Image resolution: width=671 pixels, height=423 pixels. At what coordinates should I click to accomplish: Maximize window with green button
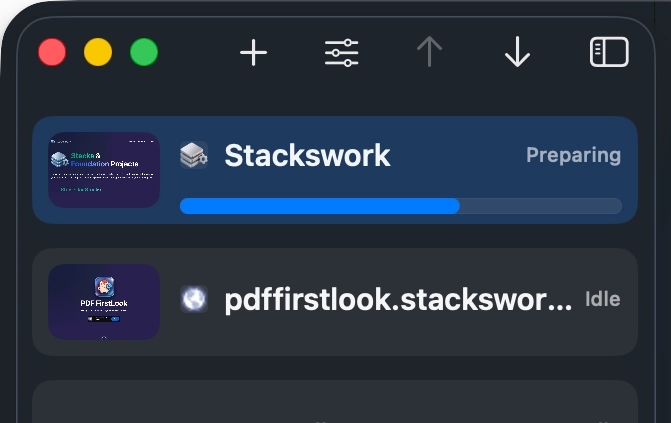pos(144,52)
